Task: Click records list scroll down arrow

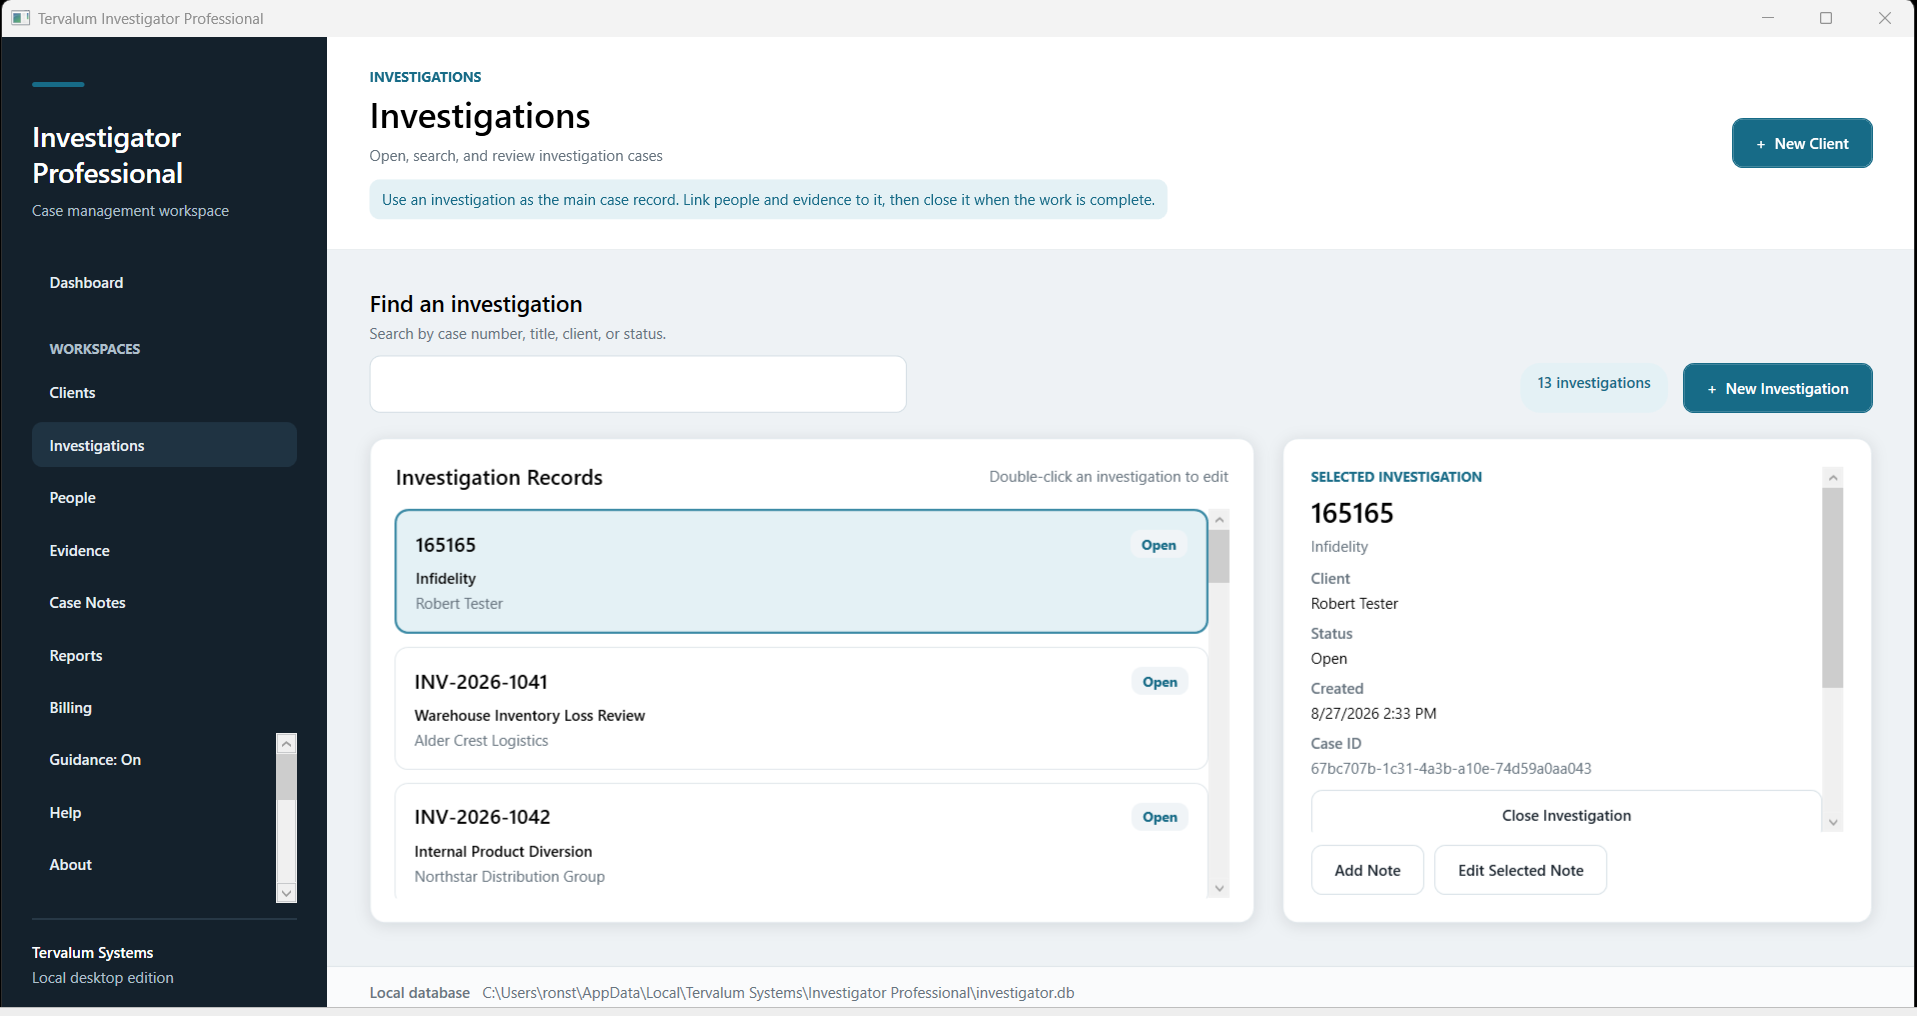Action: tap(1219, 888)
